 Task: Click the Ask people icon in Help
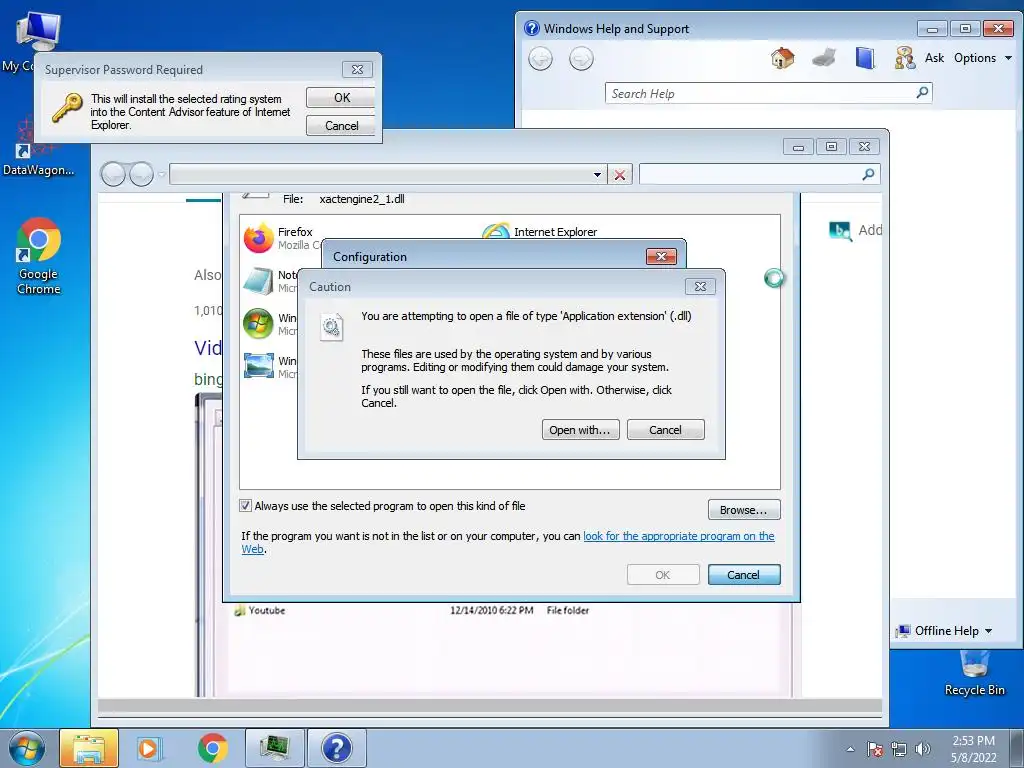904,58
